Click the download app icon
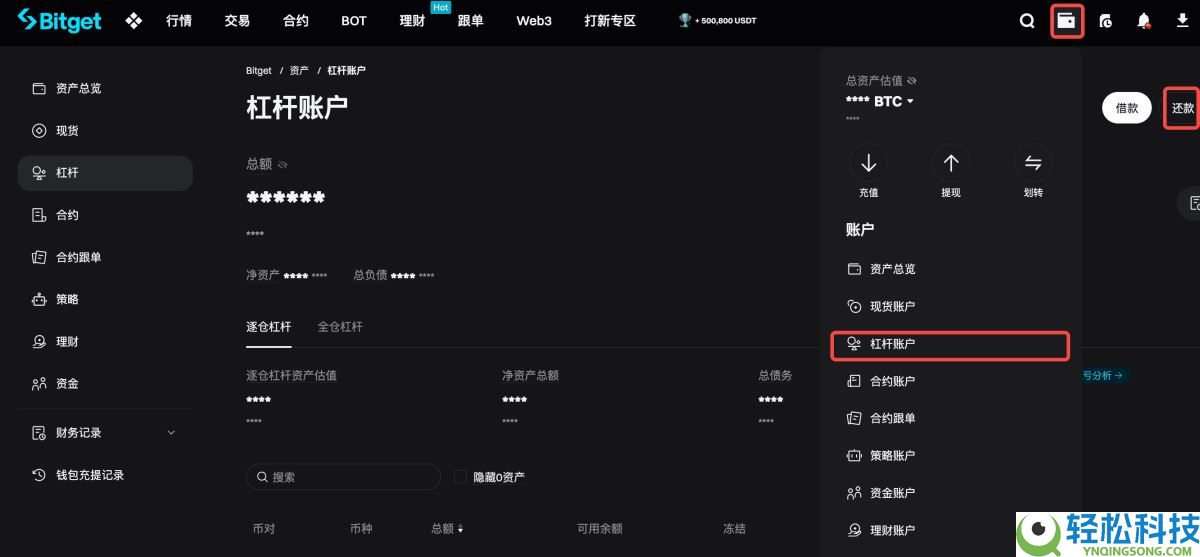 (1182, 21)
